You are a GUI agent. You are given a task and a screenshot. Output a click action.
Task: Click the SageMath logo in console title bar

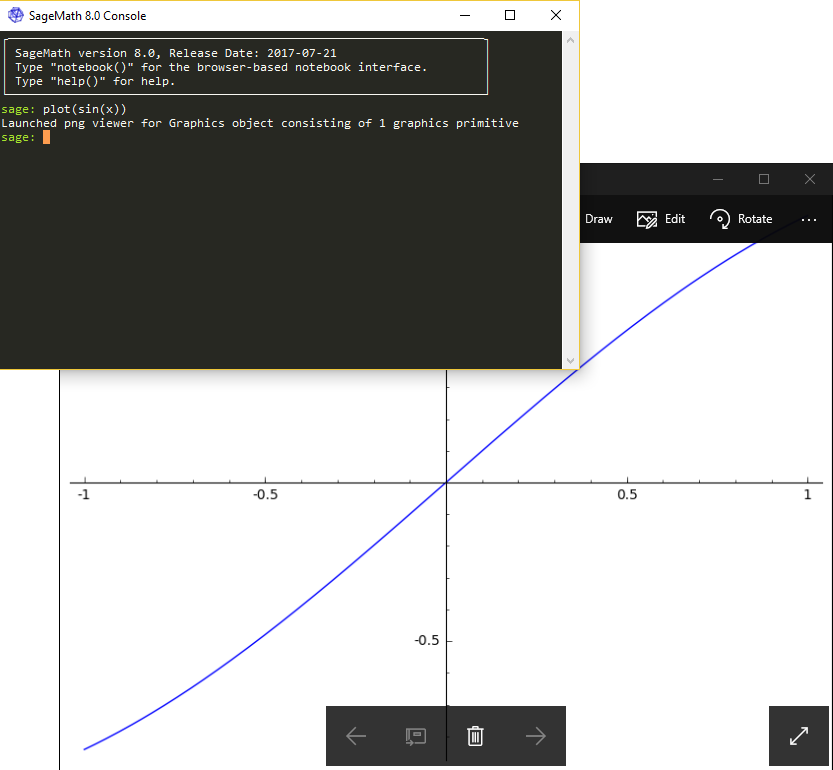(x=15, y=15)
